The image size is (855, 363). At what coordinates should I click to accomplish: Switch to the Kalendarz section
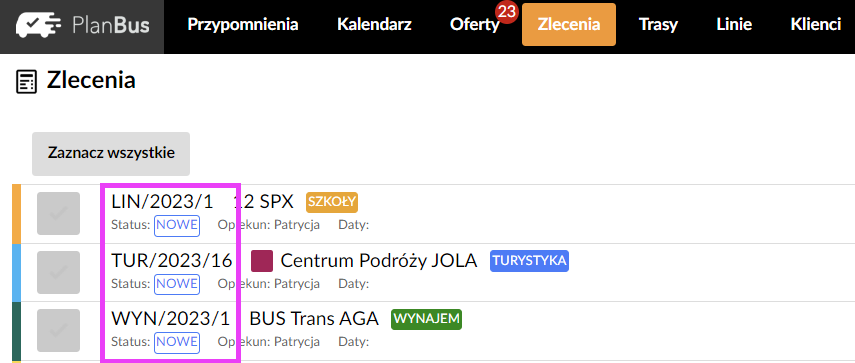point(374,25)
